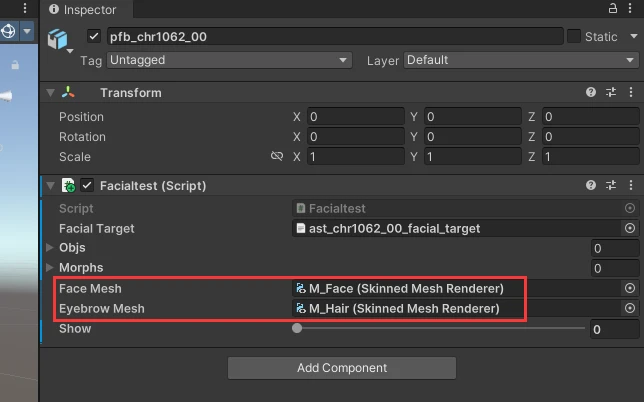Disable the Facialtest script checkbox
This screenshot has height=402, width=644.
87,185
